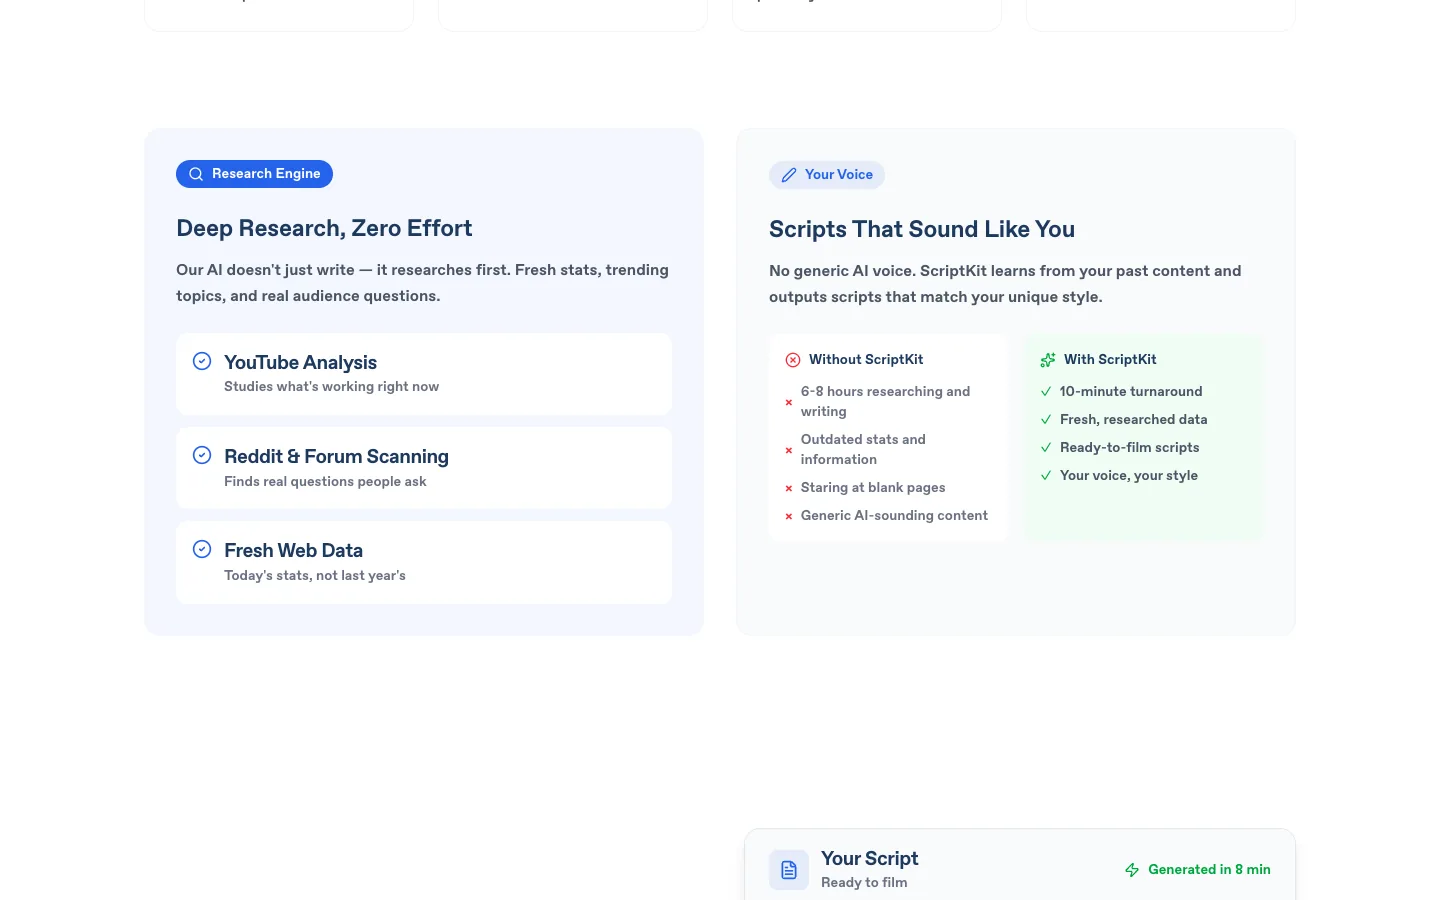1440x900 pixels.
Task: Click the green sparkle icon beside With ScriptKit
Action: tap(1048, 360)
